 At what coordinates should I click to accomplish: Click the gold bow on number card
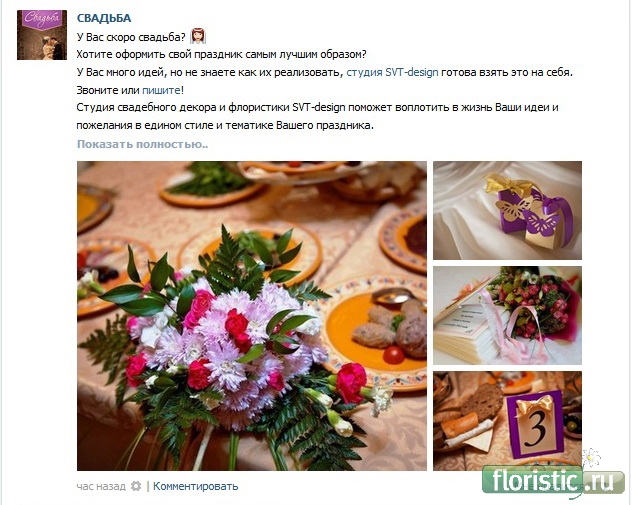click(x=534, y=405)
